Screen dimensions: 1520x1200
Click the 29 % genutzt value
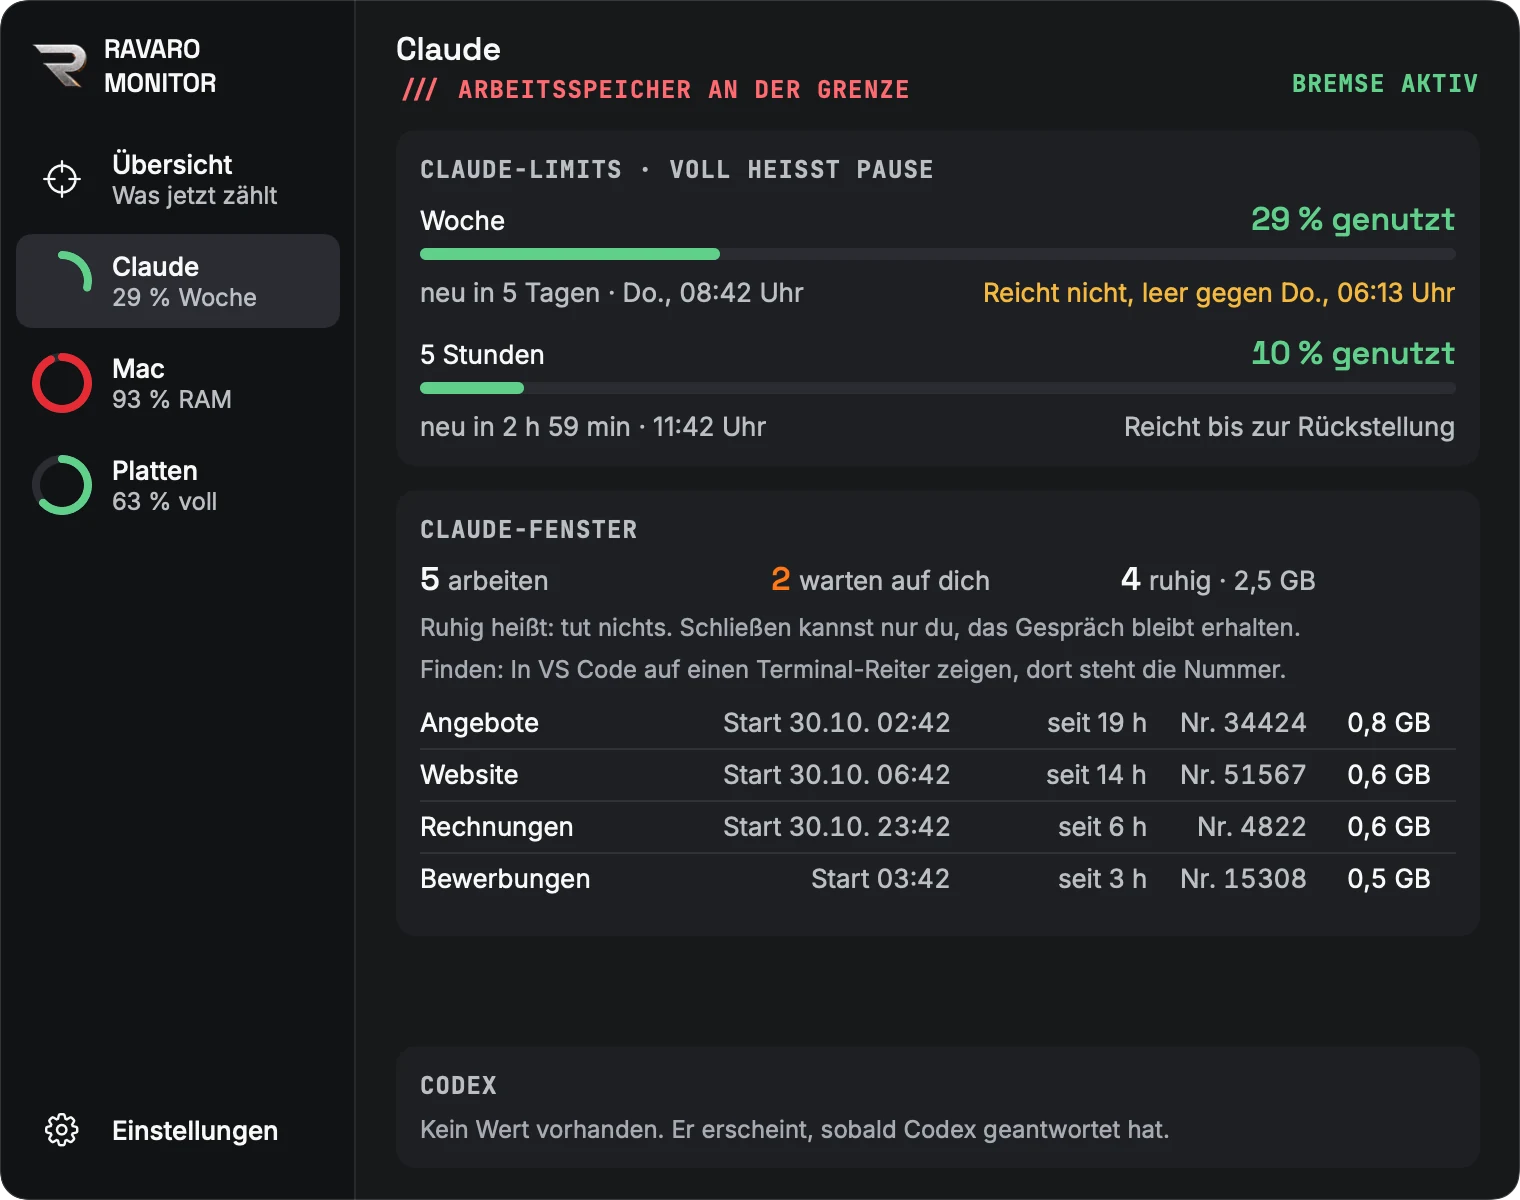click(x=1353, y=219)
